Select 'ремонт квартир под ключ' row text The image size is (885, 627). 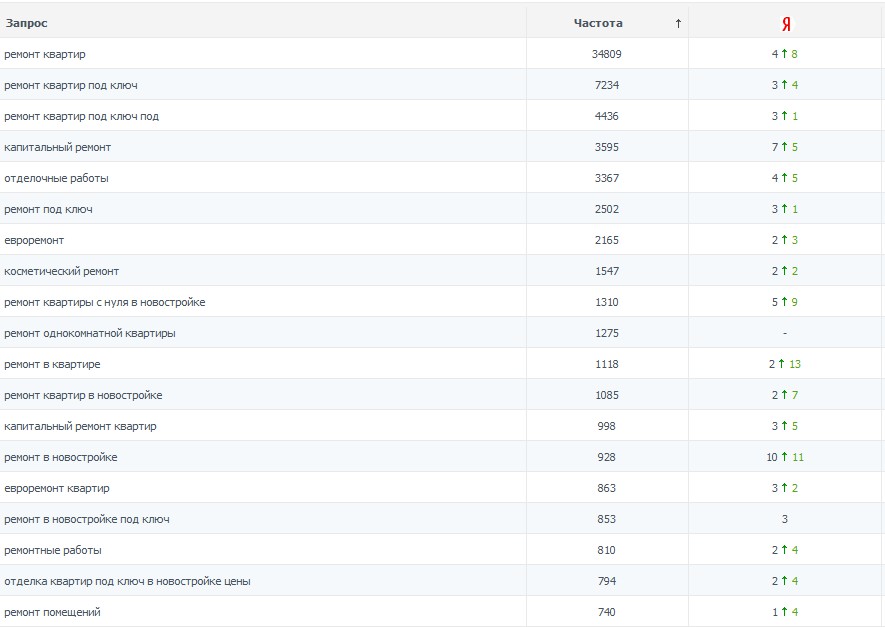point(71,85)
